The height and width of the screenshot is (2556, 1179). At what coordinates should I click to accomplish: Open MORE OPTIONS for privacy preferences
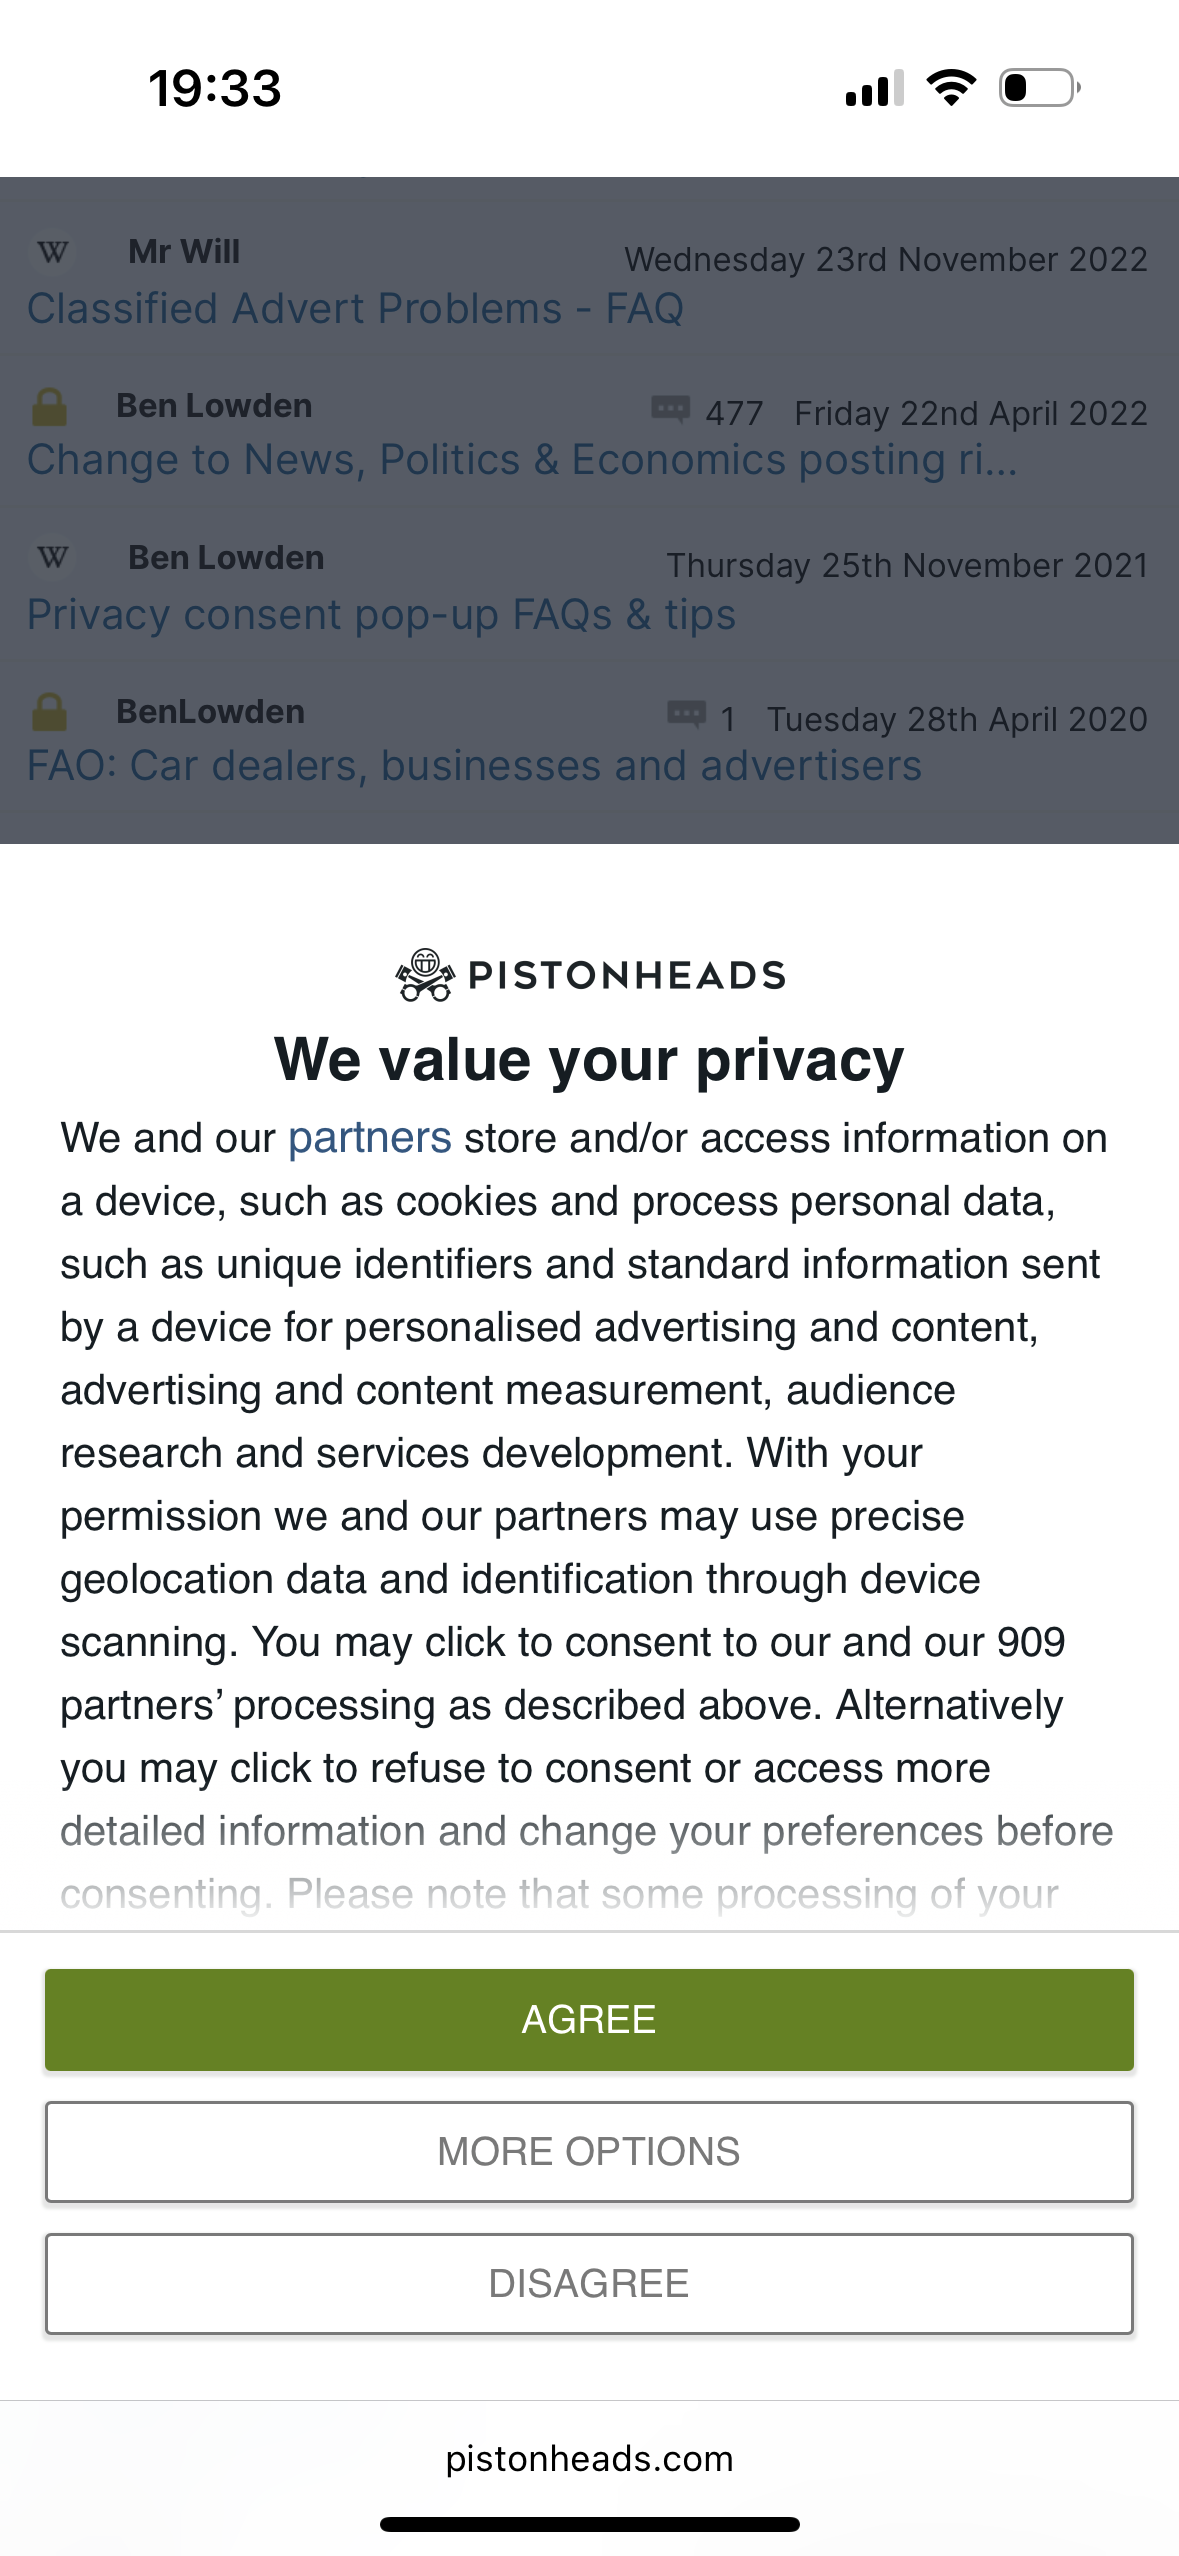pos(589,2151)
